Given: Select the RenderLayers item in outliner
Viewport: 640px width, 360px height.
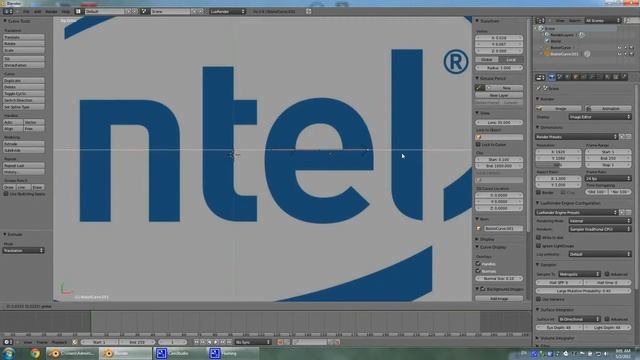Looking at the screenshot, I should (x=562, y=35).
